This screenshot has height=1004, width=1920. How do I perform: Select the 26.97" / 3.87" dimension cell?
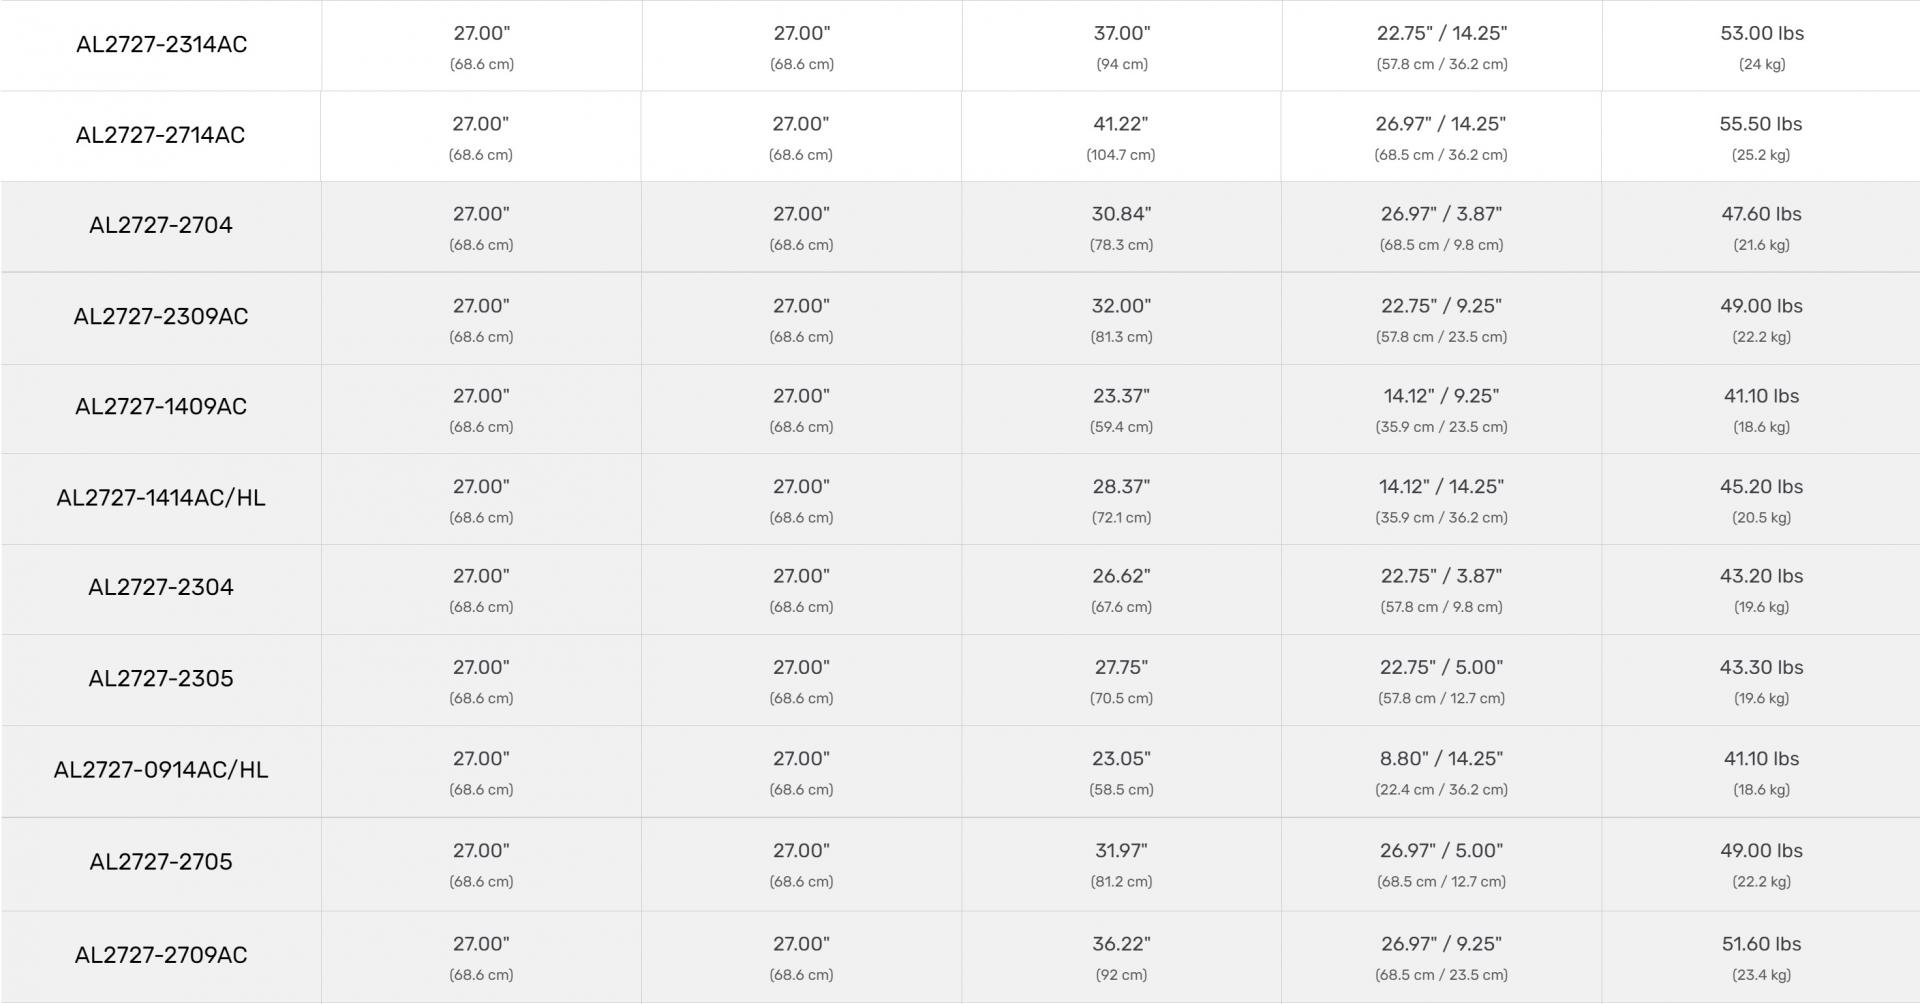[1441, 215]
